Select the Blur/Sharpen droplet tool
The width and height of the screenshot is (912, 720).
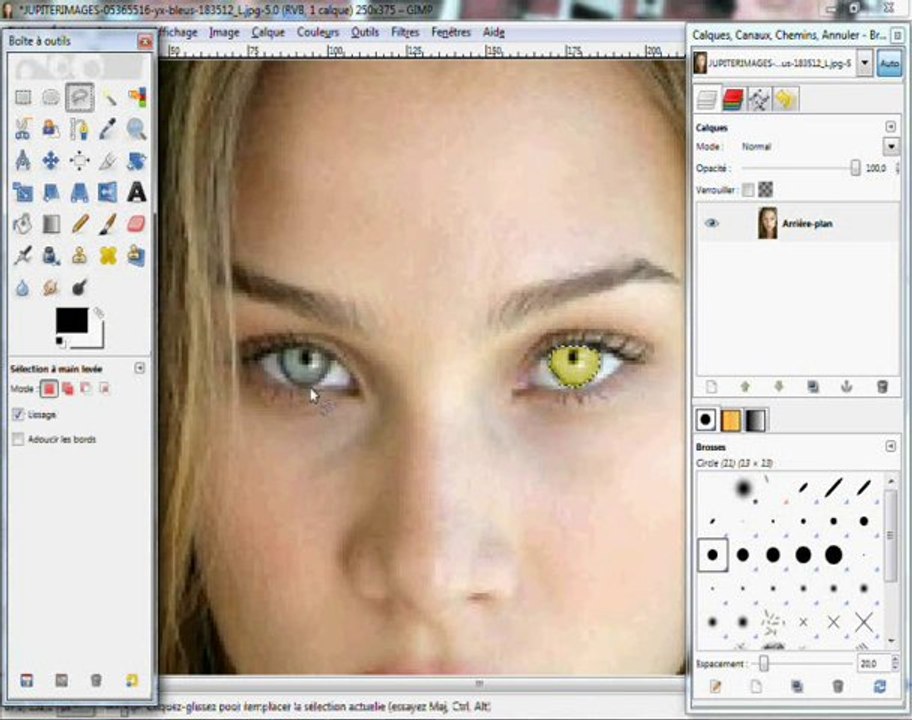(x=23, y=287)
